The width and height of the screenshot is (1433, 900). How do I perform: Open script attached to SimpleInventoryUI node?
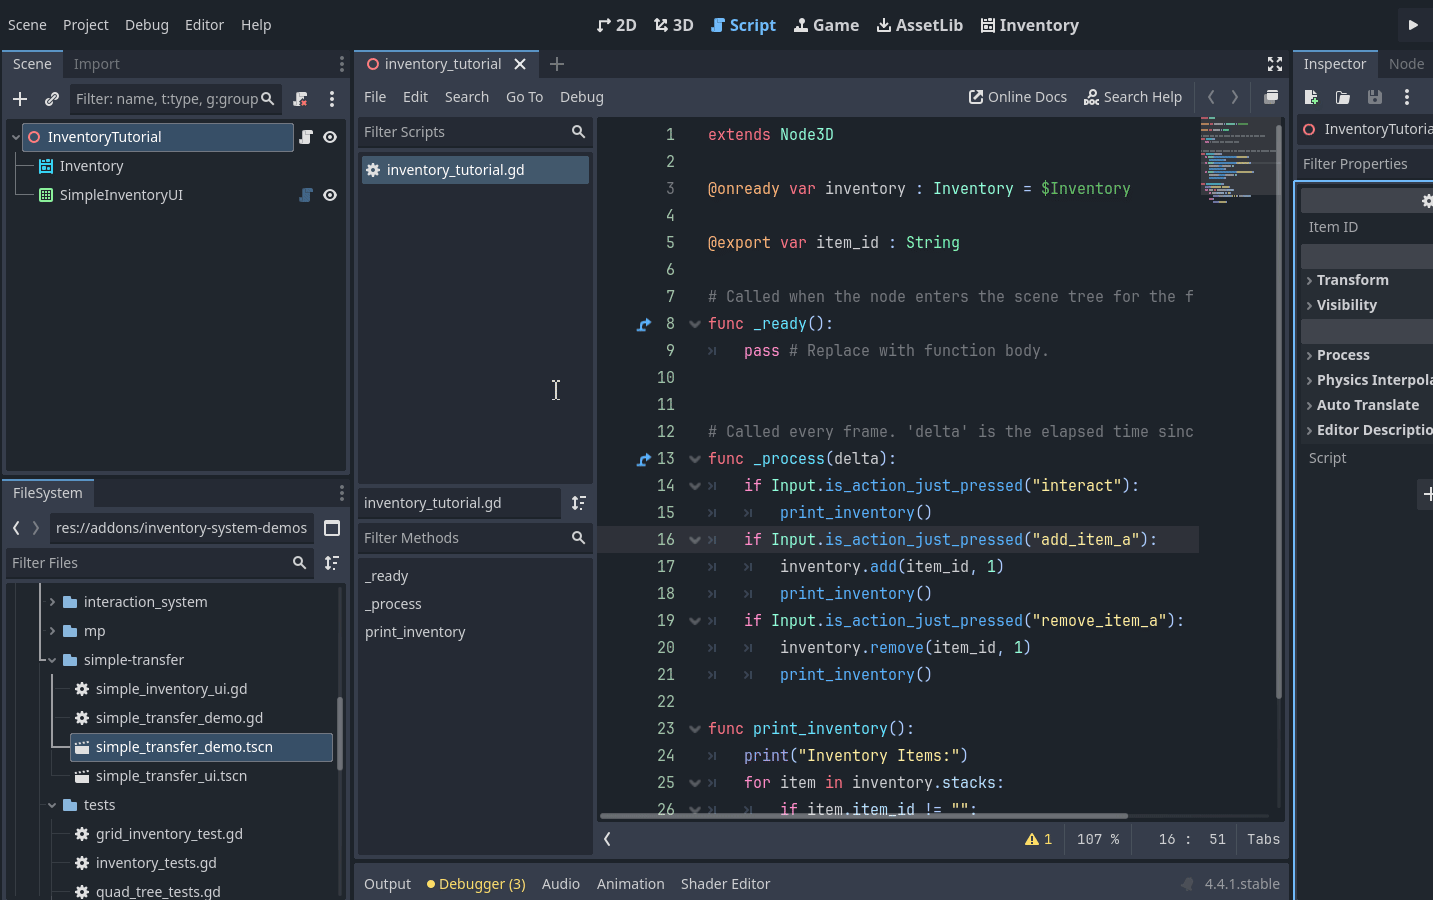click(x=306, y=195)
